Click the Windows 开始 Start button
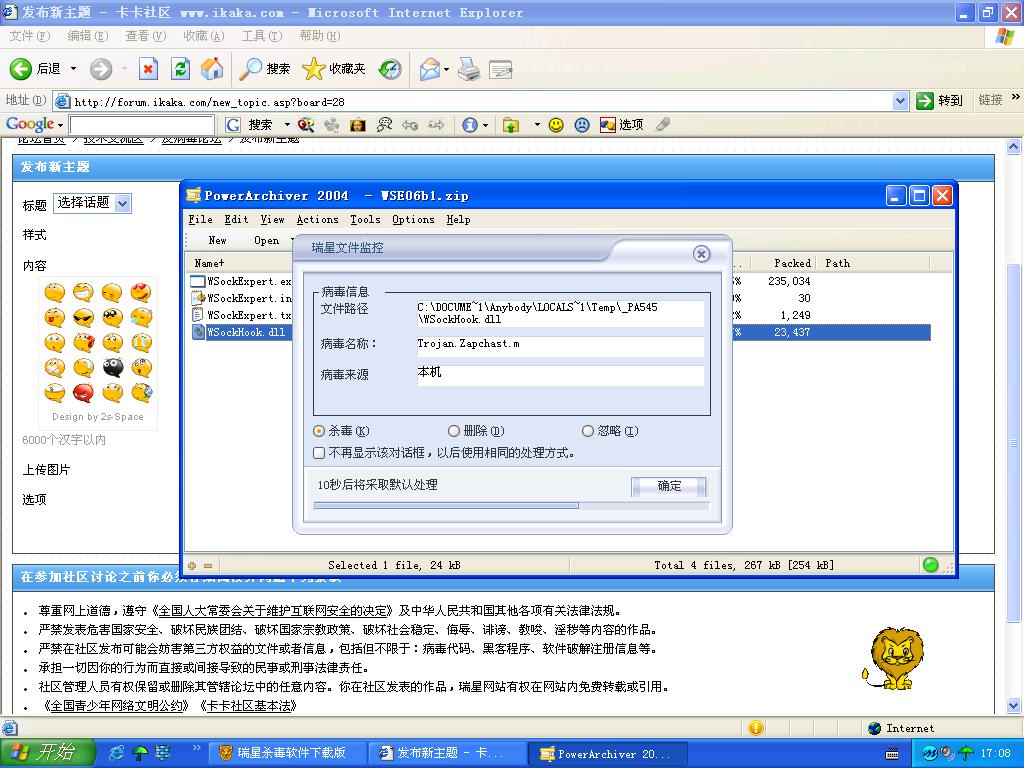The image size is (1024, 768). (x=47, y=753)
